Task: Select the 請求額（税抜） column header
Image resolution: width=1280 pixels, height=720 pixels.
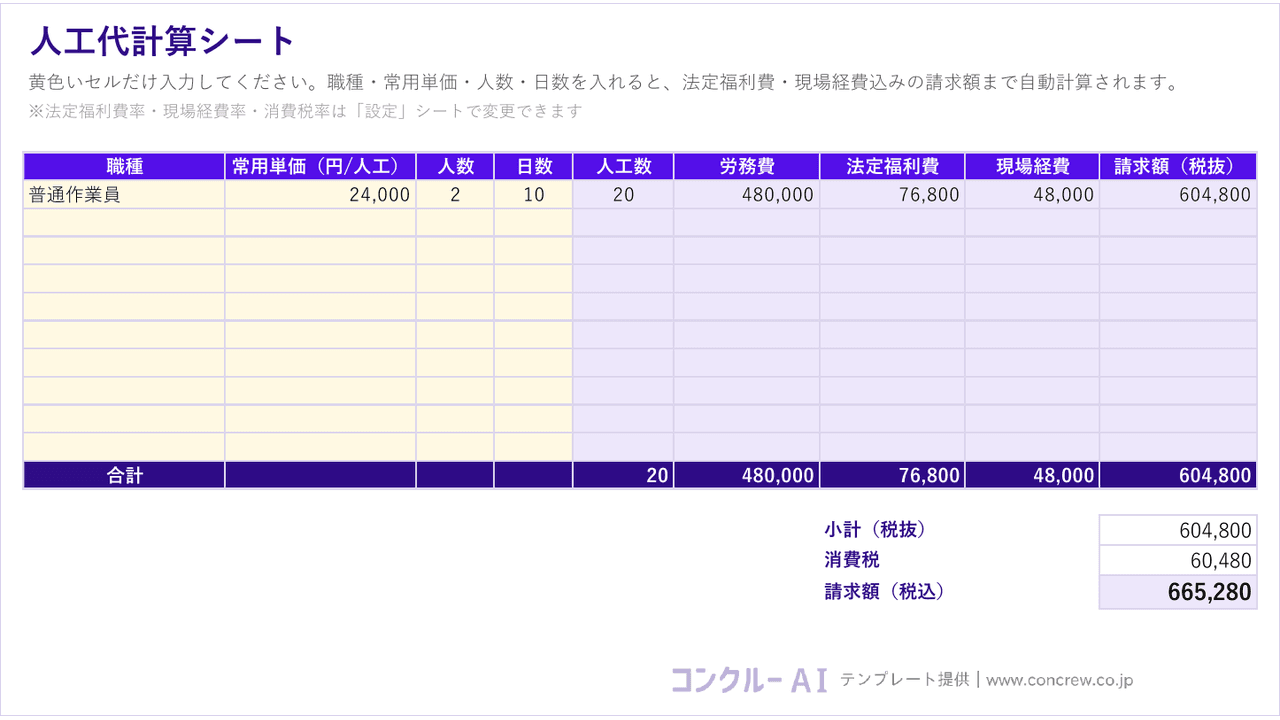Action: [1178, 166]
